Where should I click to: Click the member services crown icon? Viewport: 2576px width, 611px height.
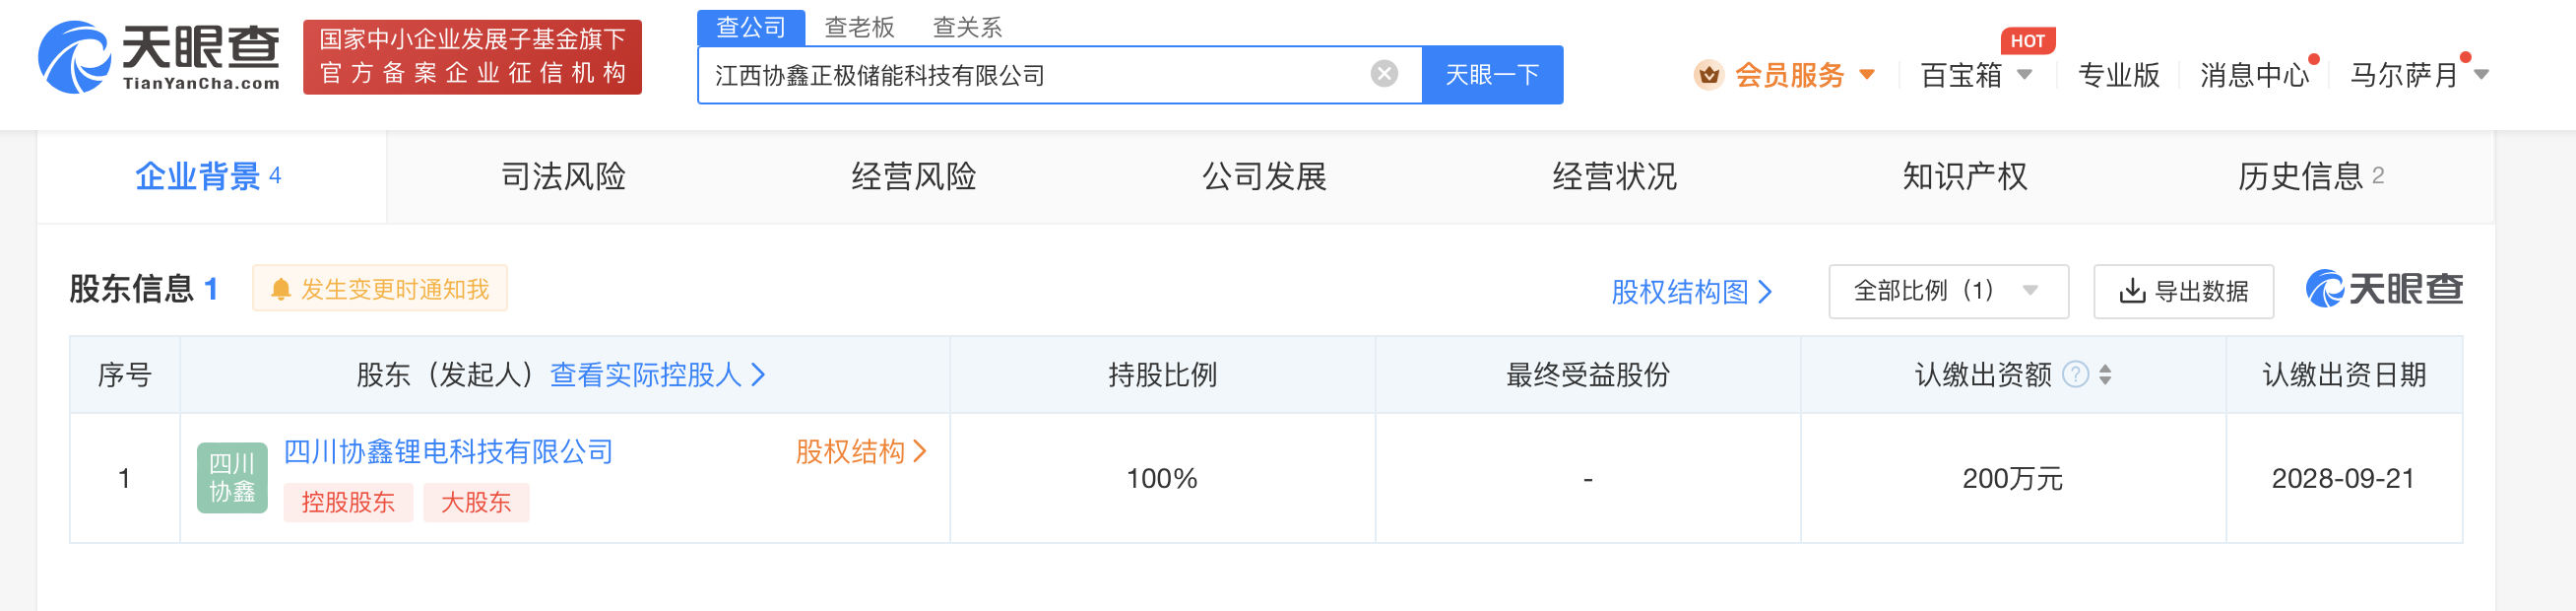coord(1709,75)
